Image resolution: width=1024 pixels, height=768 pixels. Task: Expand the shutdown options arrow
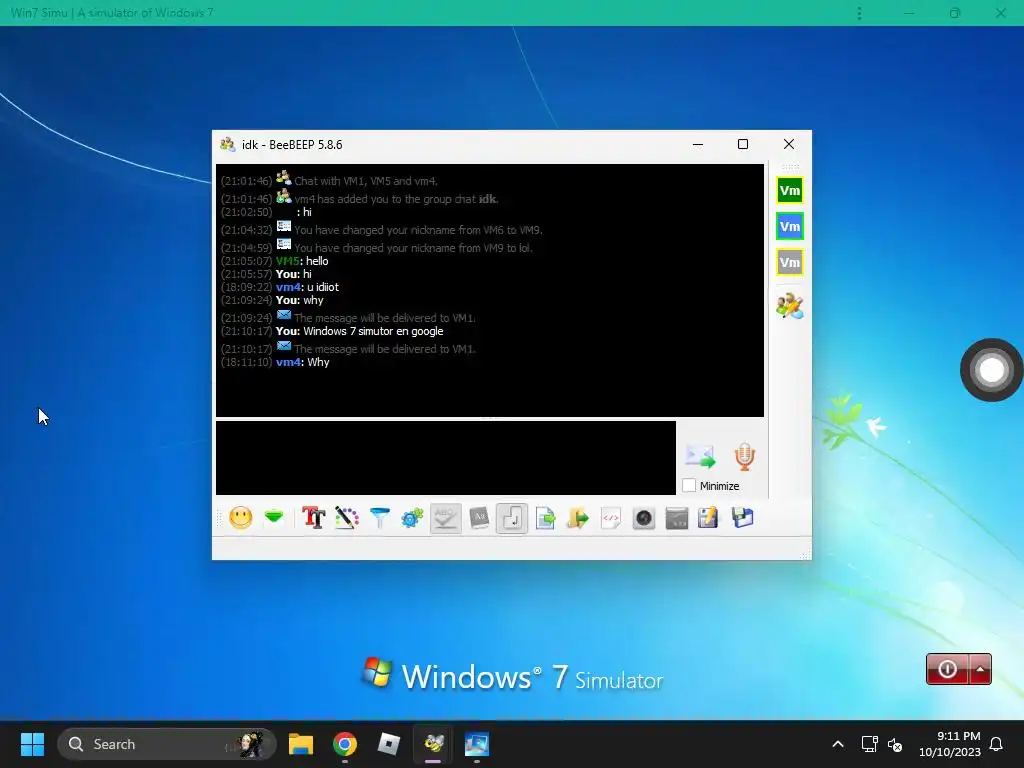pos(980,669)
